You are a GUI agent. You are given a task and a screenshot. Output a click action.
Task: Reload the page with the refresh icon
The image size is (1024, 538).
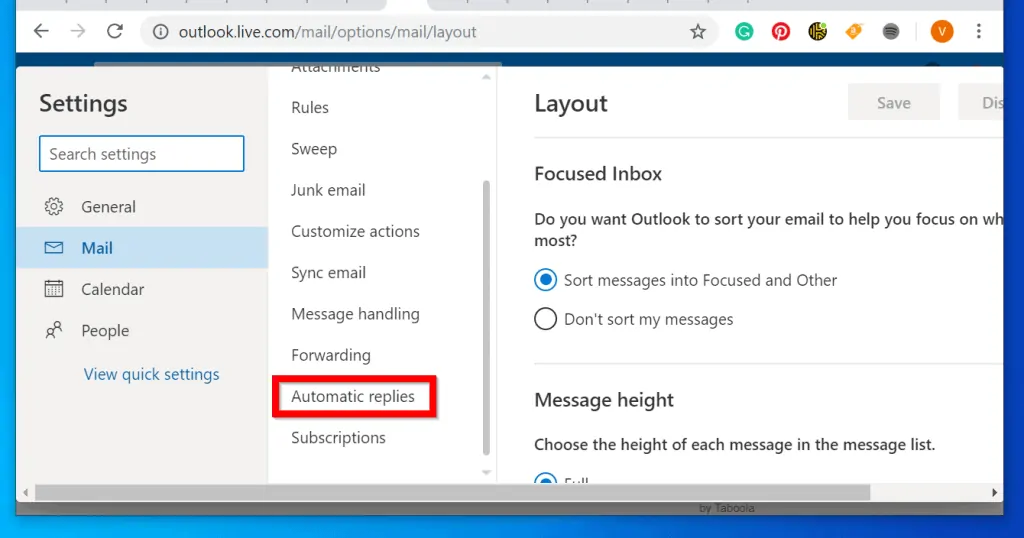pyautogui.click(x=115, y=31)
